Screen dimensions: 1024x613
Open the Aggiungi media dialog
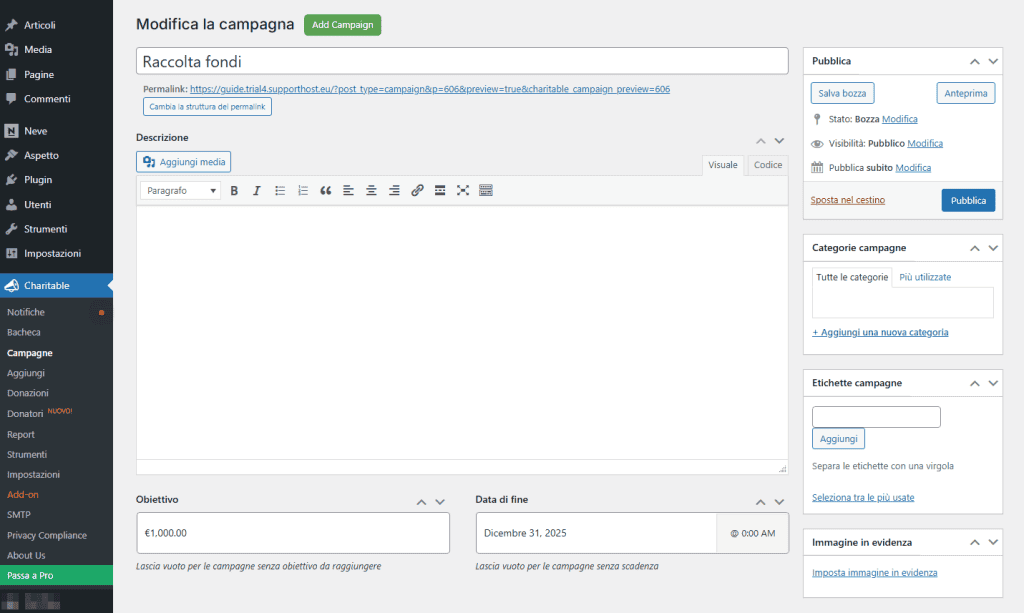pos(183,161)
